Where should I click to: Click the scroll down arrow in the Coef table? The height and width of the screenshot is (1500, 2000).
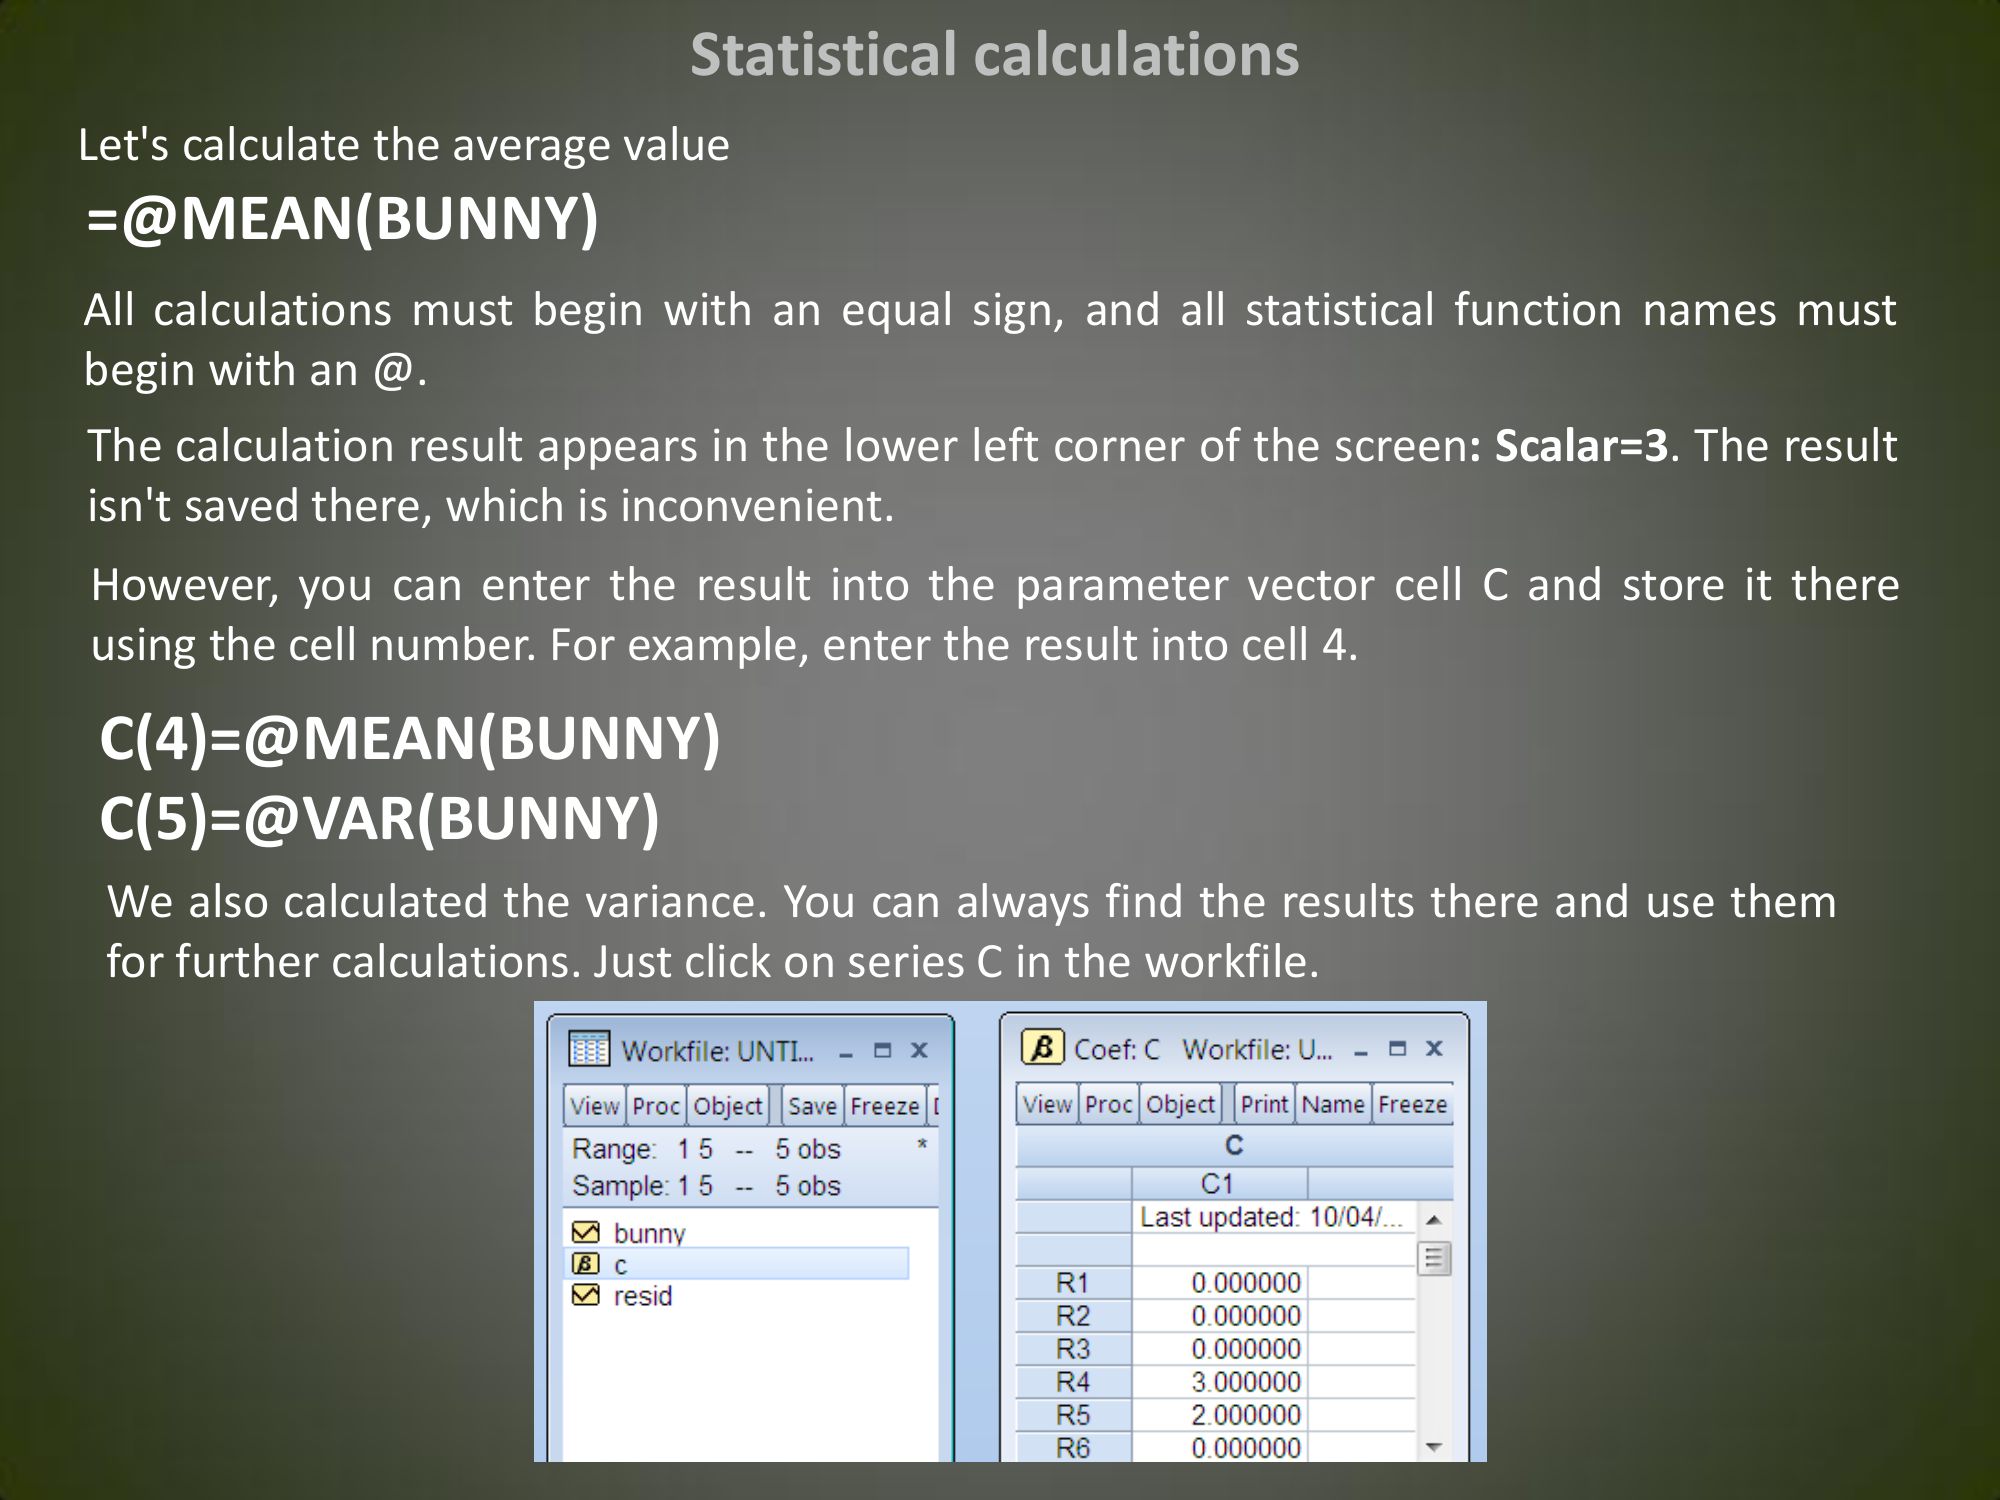[x=1433, y=1447]
